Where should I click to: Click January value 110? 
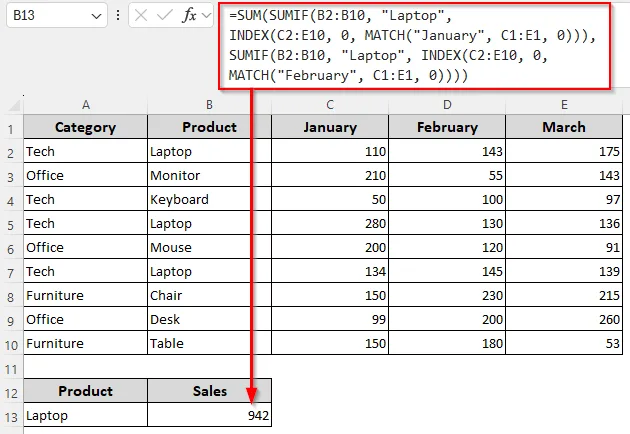330,151
